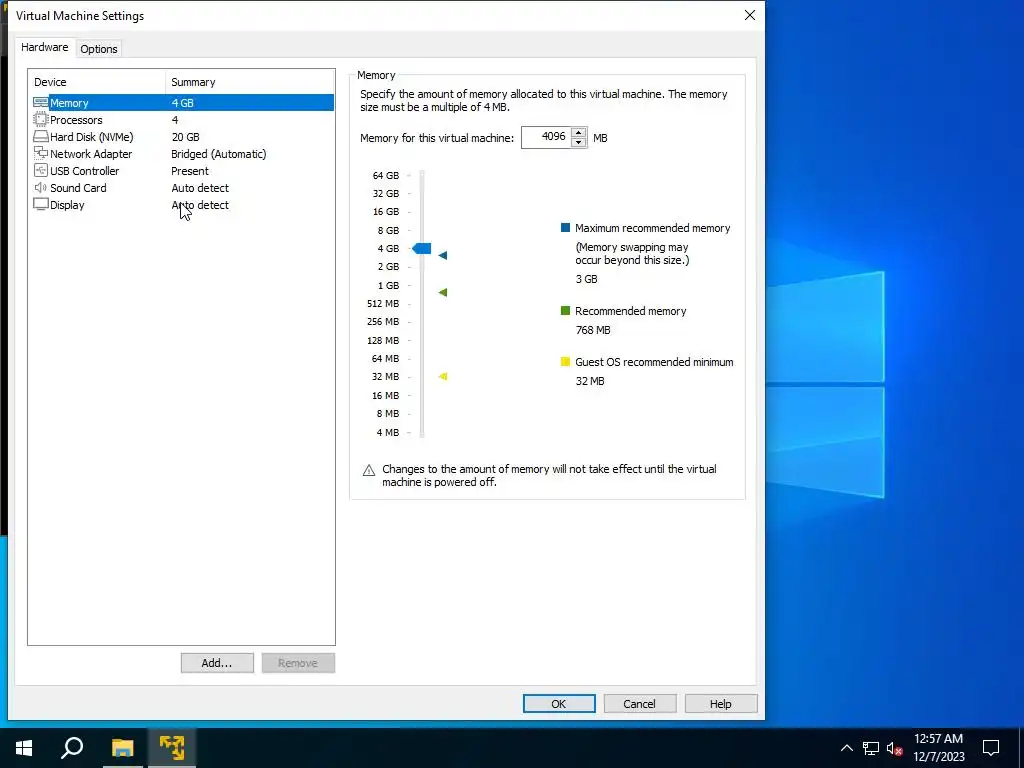Click the network status tray icon

(x=870, y=748)
